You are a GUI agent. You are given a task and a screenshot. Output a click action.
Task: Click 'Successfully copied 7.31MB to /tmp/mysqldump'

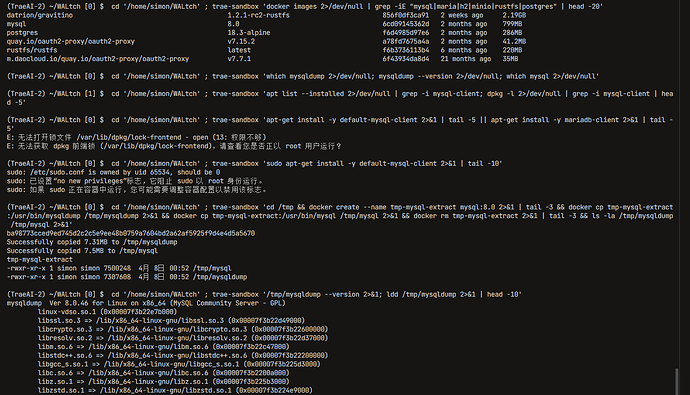tap(92, 242)
